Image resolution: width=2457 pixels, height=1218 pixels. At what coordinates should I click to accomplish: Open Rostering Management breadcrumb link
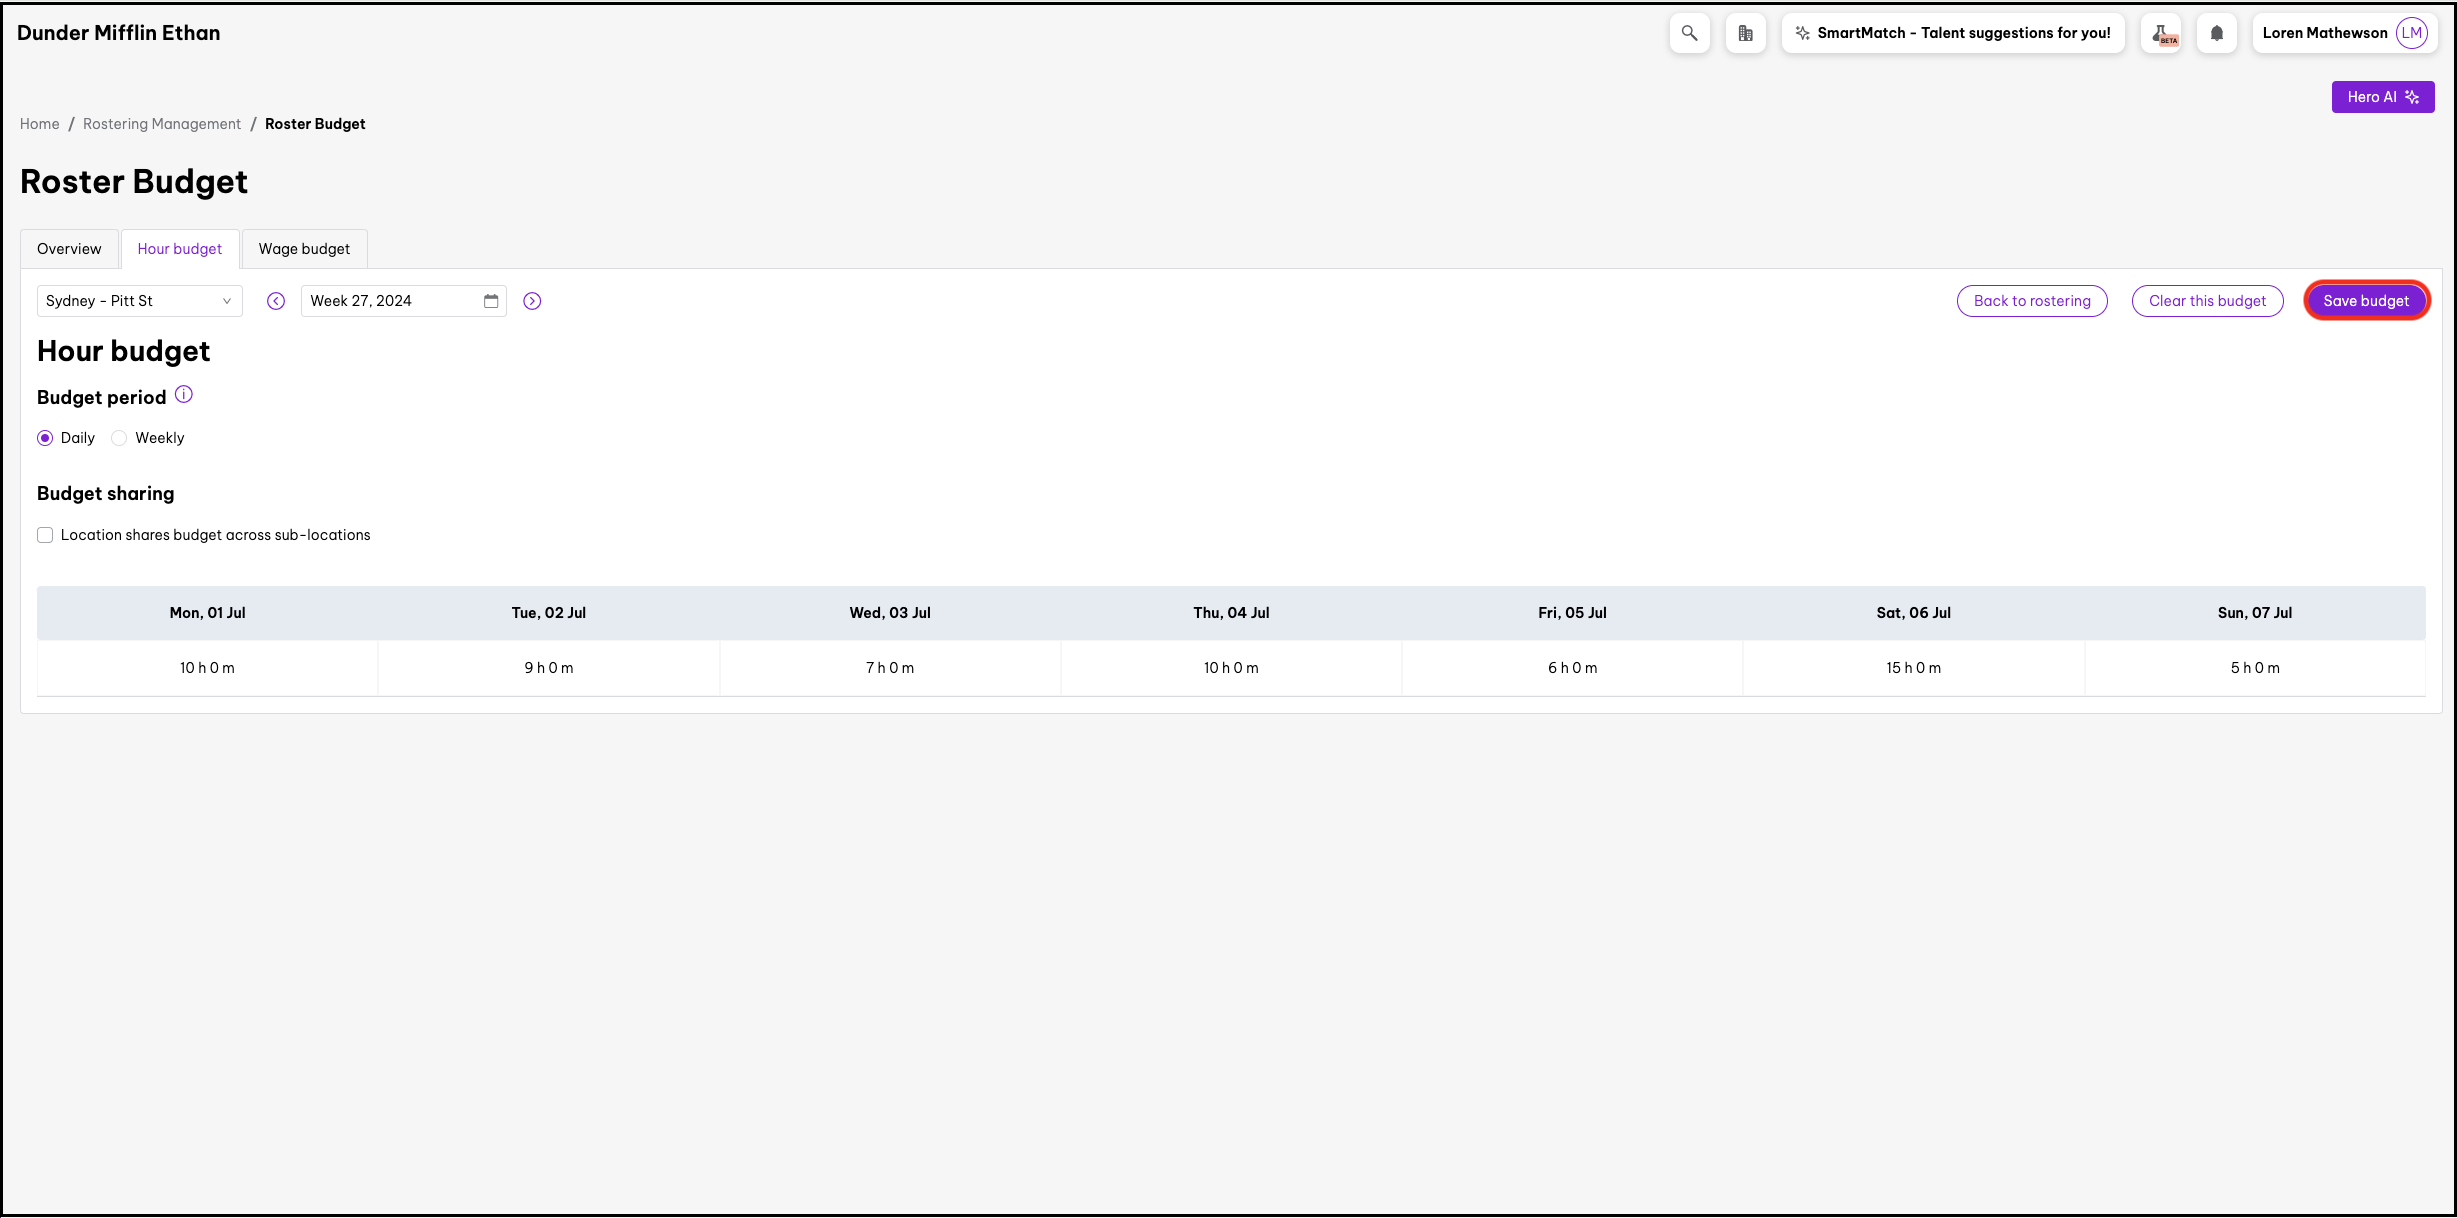pyautogui.click(x=162, y=124)
